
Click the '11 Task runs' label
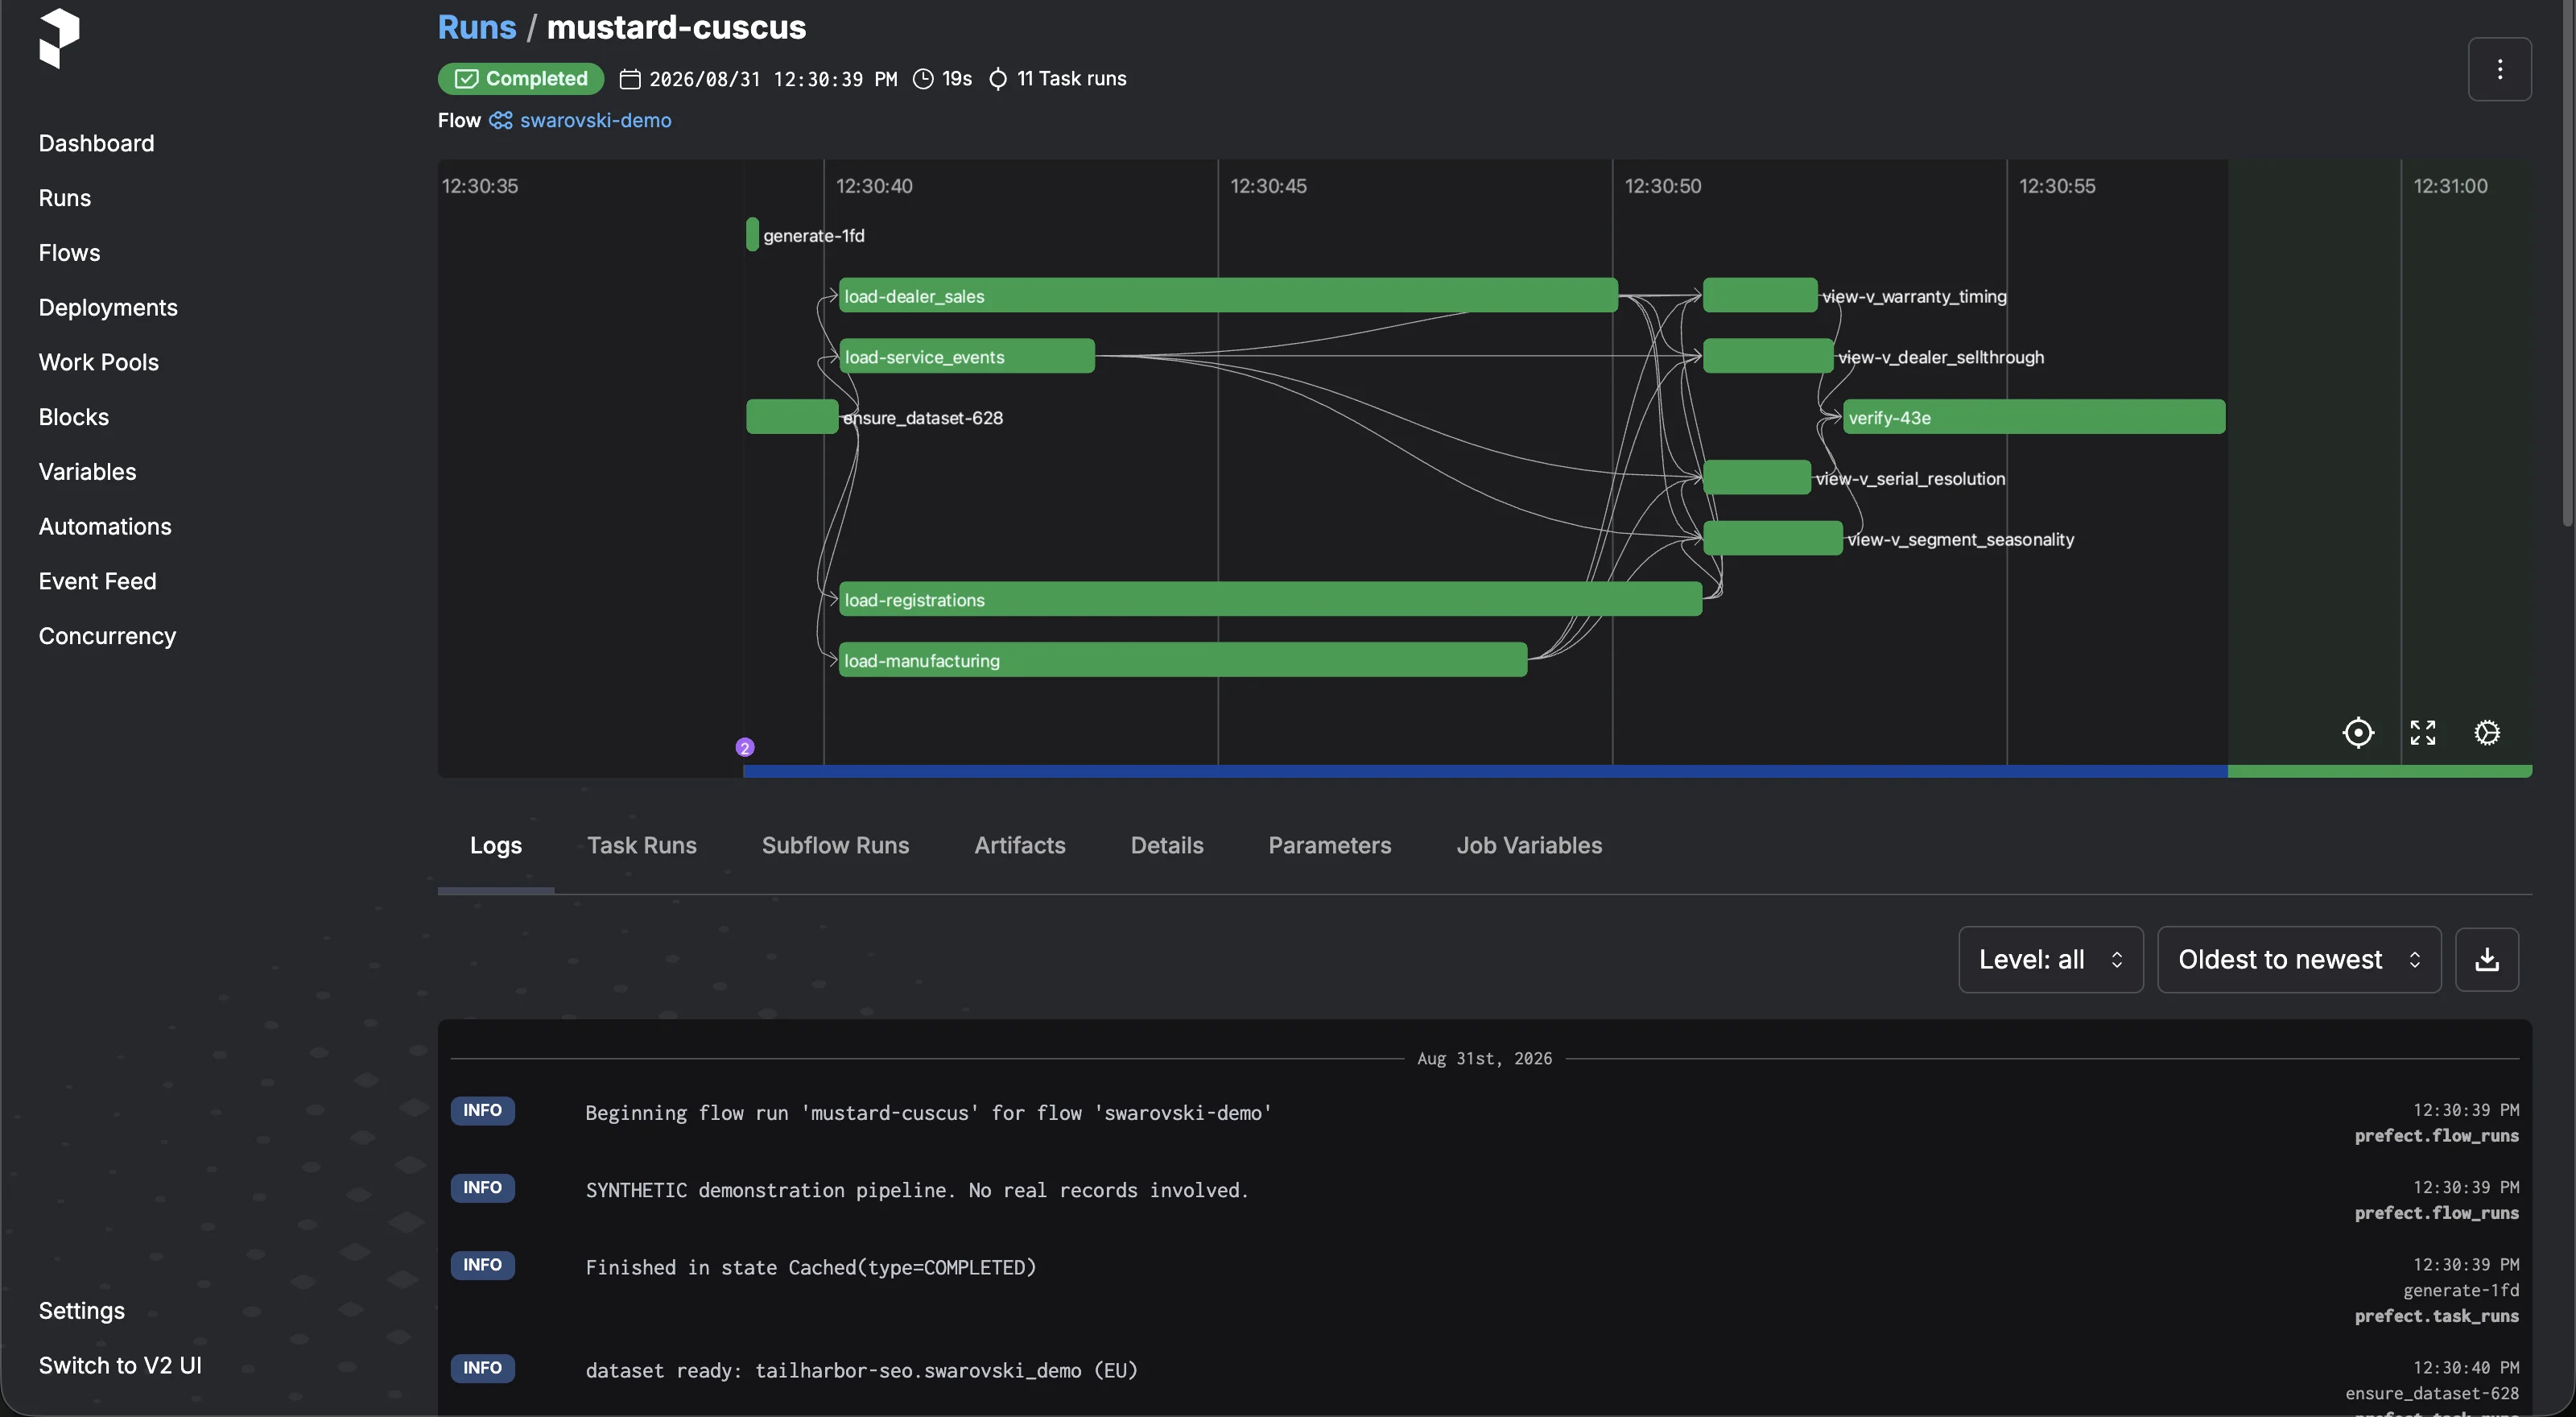tap(1071, 79)
